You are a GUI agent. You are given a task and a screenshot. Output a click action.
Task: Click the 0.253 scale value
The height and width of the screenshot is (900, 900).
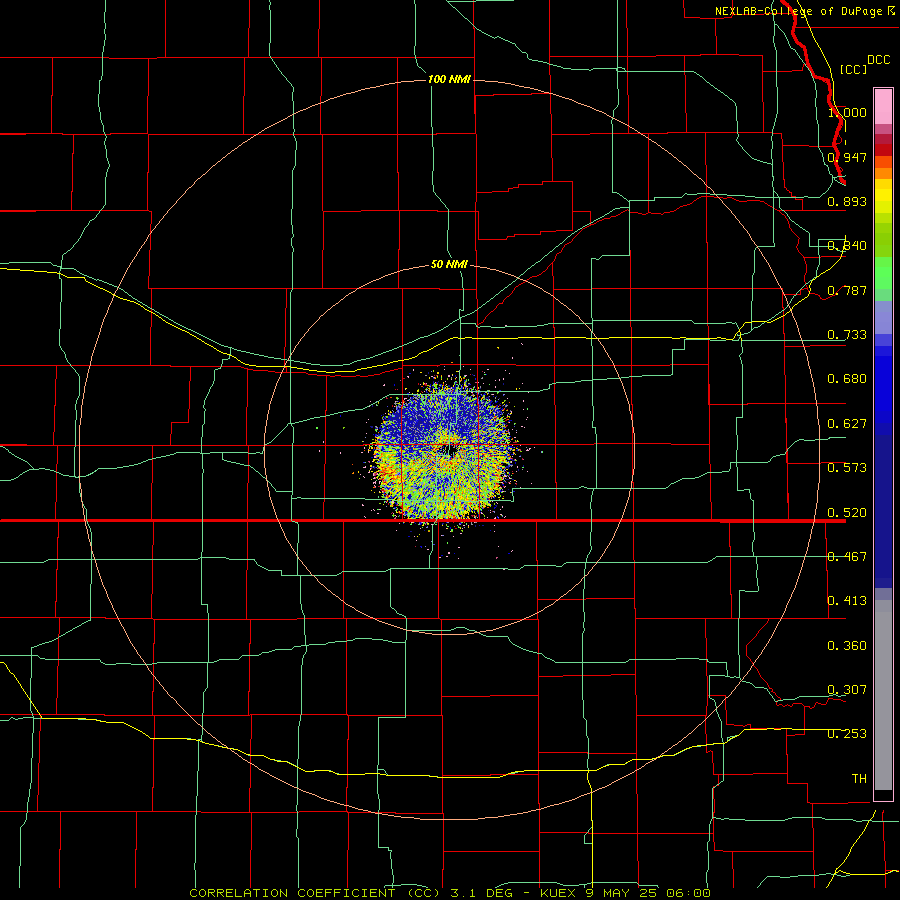point(847,734)
